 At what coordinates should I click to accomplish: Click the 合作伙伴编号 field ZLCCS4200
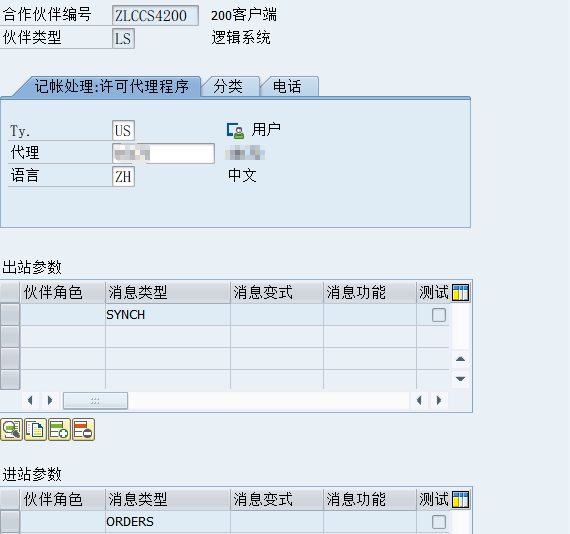155,15
